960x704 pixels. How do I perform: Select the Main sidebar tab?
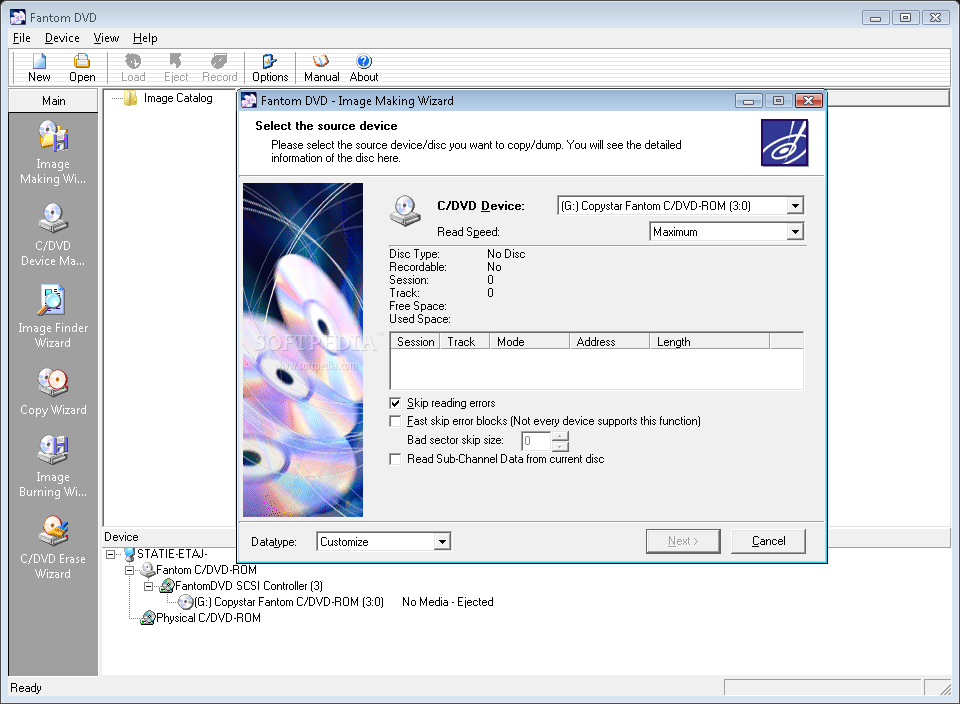[x=53, y=100]
